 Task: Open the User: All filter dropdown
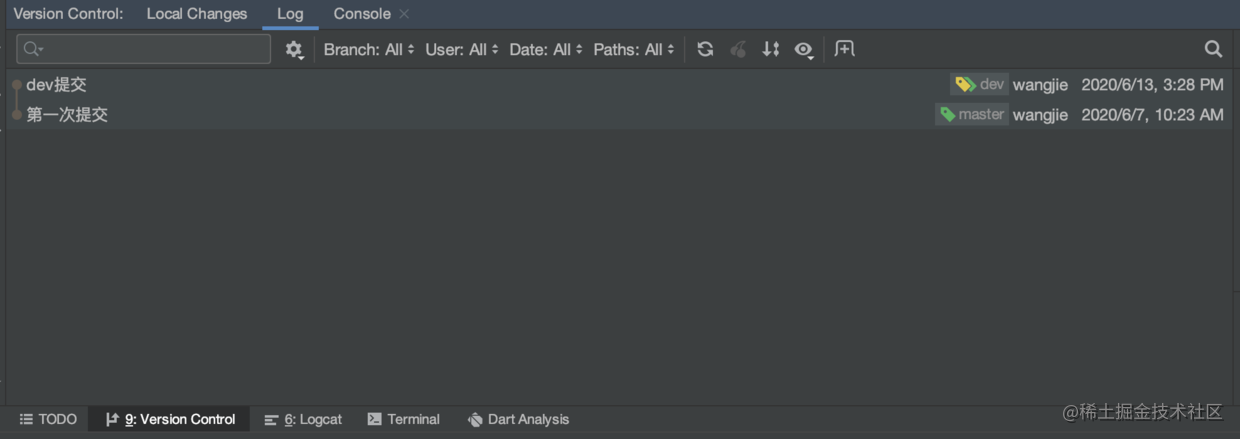(462, 49)
